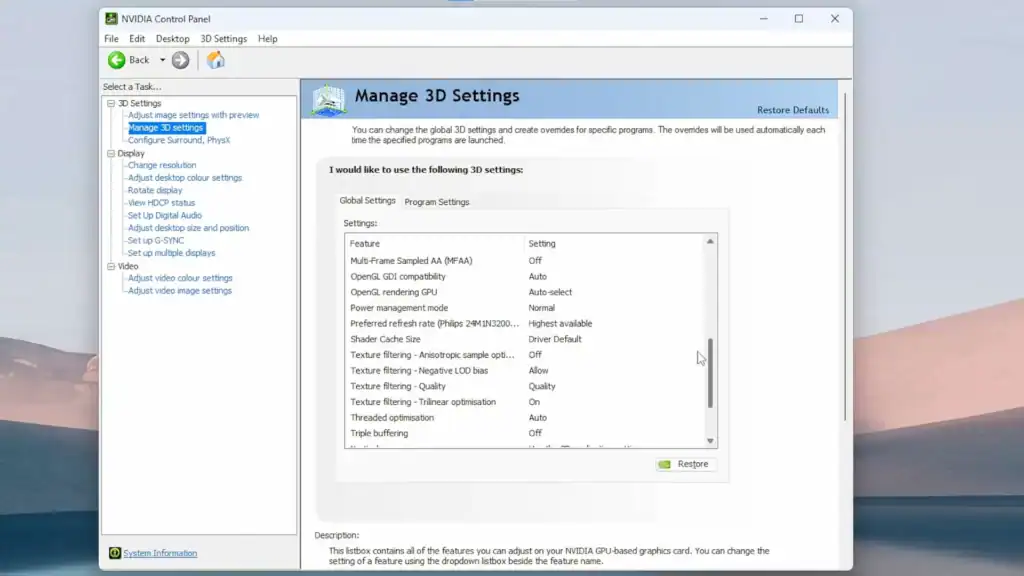Select Adjust video image settings

180,291
